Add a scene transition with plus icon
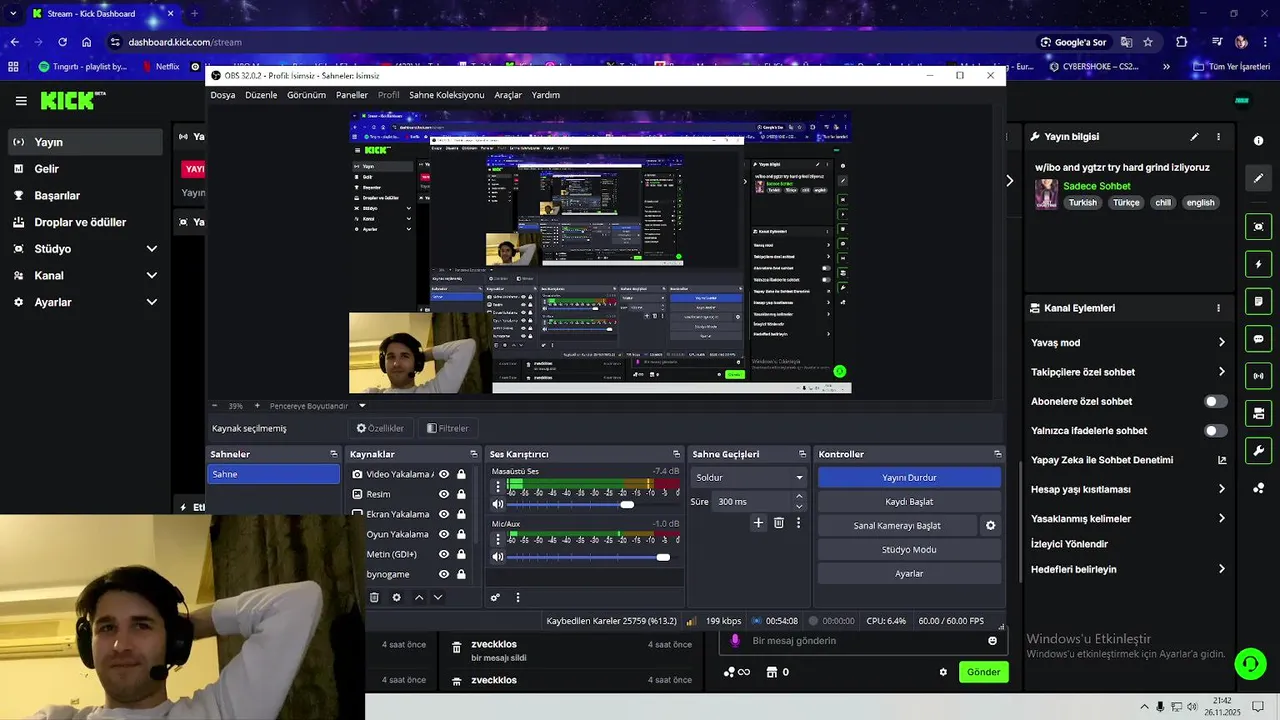Image resolution: width=1280 pixels, height=720 pixels. click(758, 522)
